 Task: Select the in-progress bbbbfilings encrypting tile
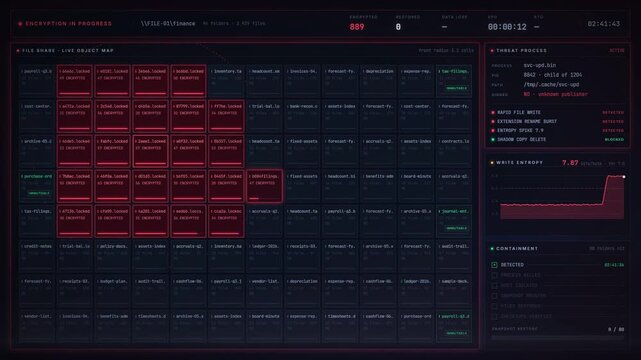pos(264,186)
